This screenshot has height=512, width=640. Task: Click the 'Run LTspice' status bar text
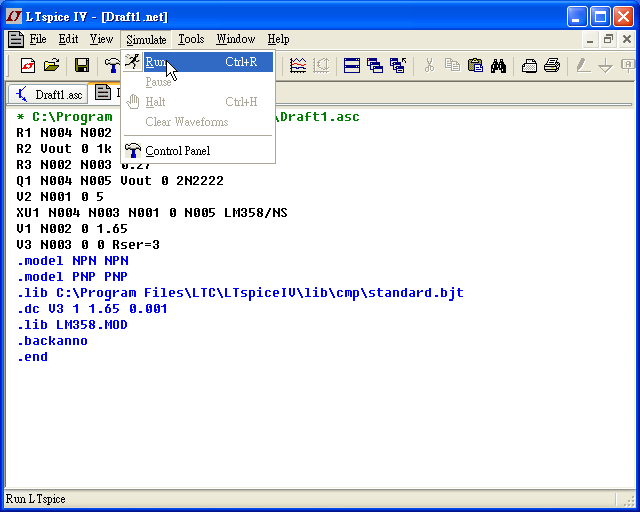click(36, 499)
